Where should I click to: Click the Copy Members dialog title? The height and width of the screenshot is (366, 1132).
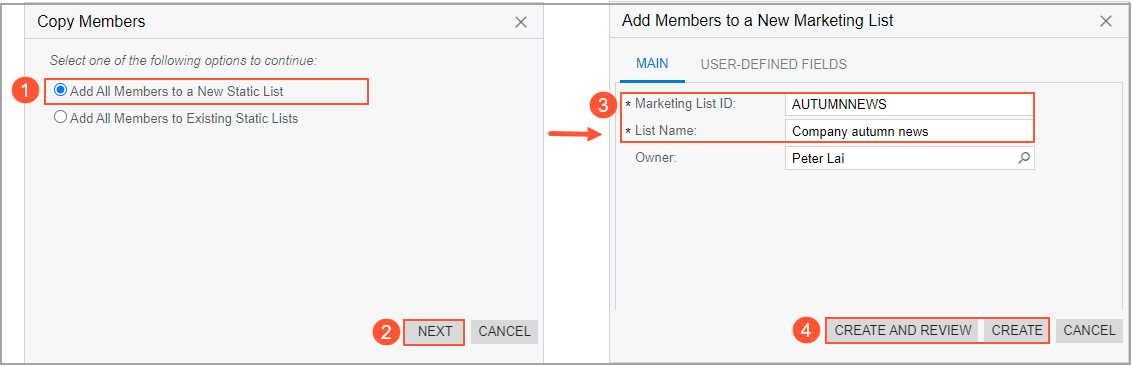pos(91,22)
